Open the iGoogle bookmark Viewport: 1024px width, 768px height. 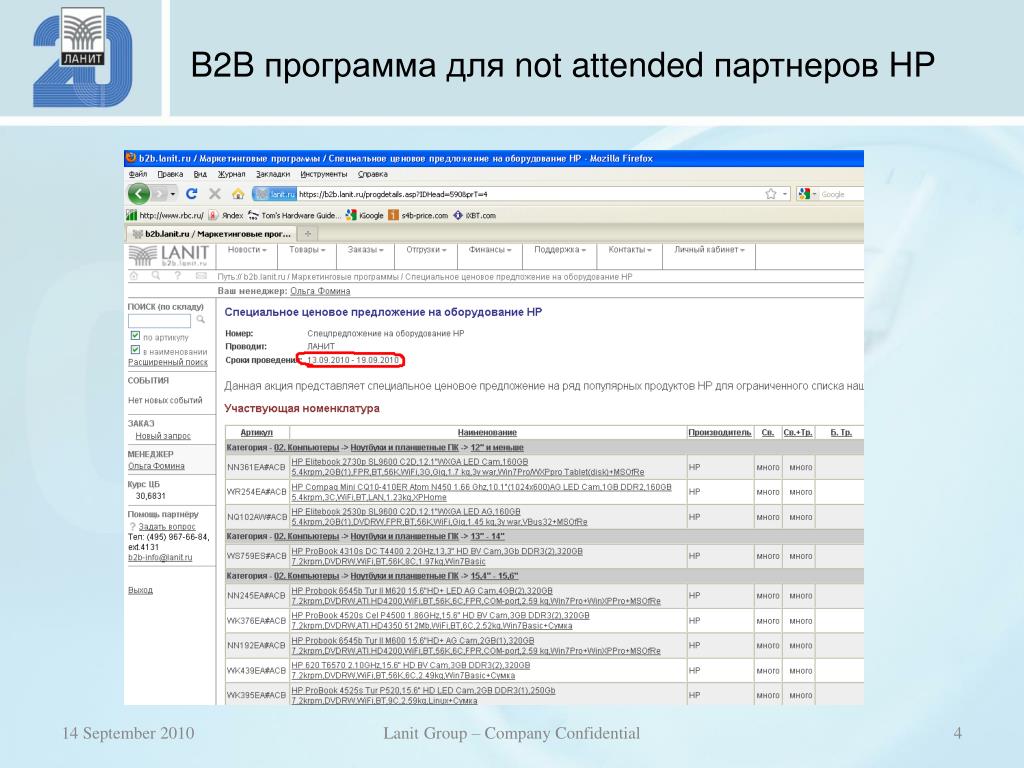(x=364, y=215)
